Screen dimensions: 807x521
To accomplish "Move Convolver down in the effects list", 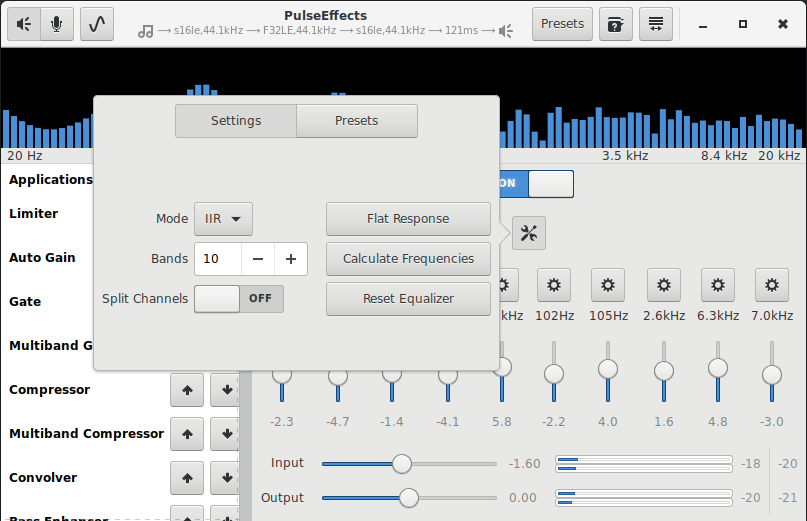I will coord(226,478).
